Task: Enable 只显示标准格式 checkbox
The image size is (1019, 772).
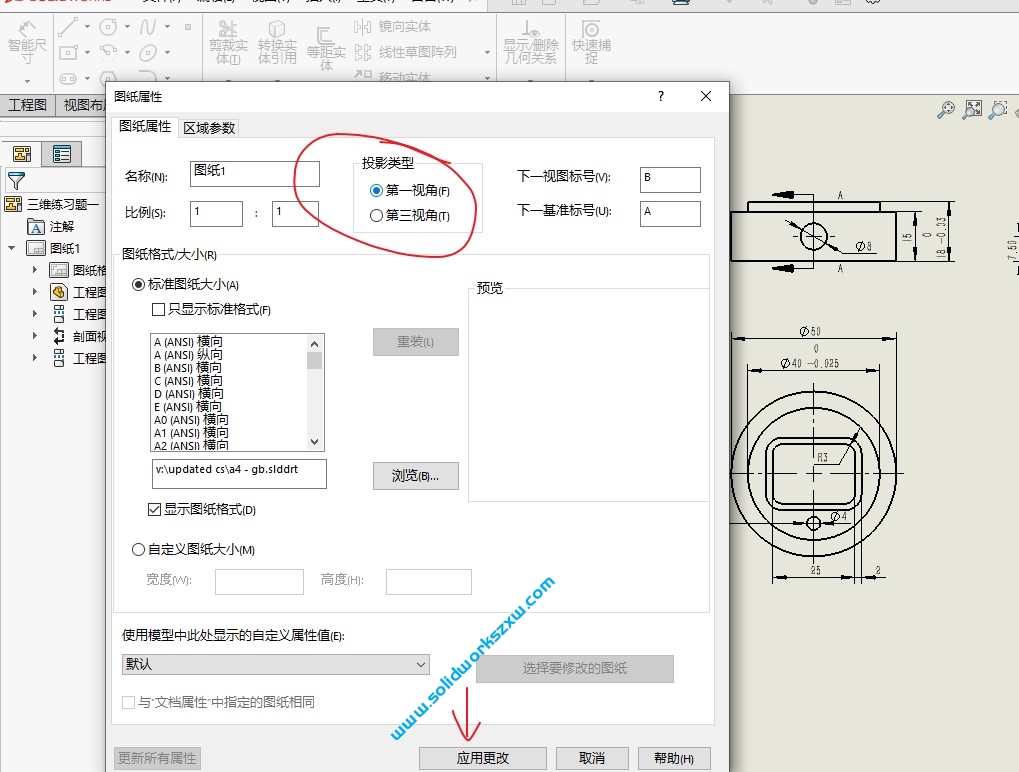Action: point(158,310)
